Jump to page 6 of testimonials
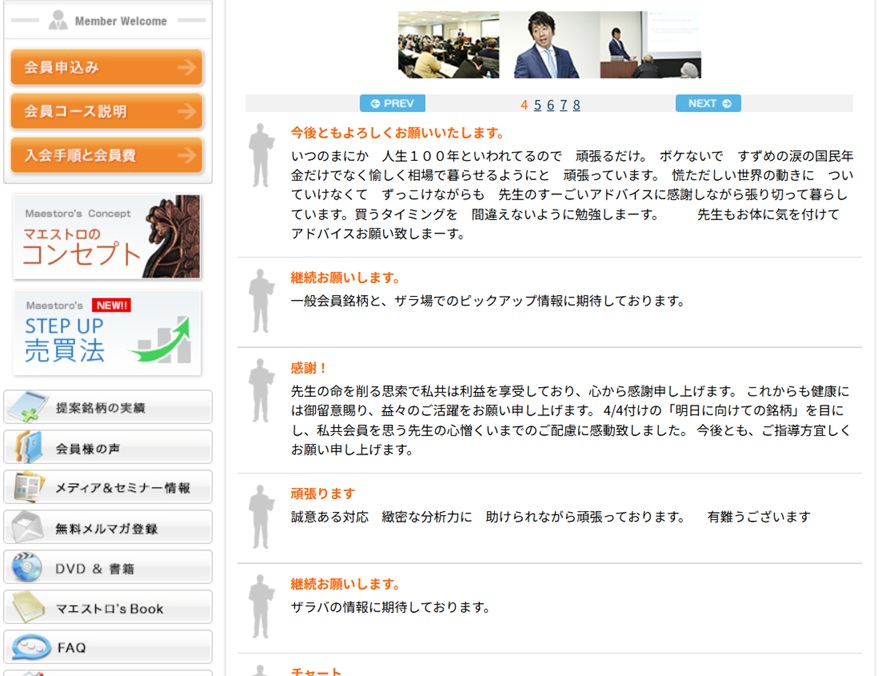Viewport: 894px width, 676px height. pyautogui.click(x=550, y=105)
